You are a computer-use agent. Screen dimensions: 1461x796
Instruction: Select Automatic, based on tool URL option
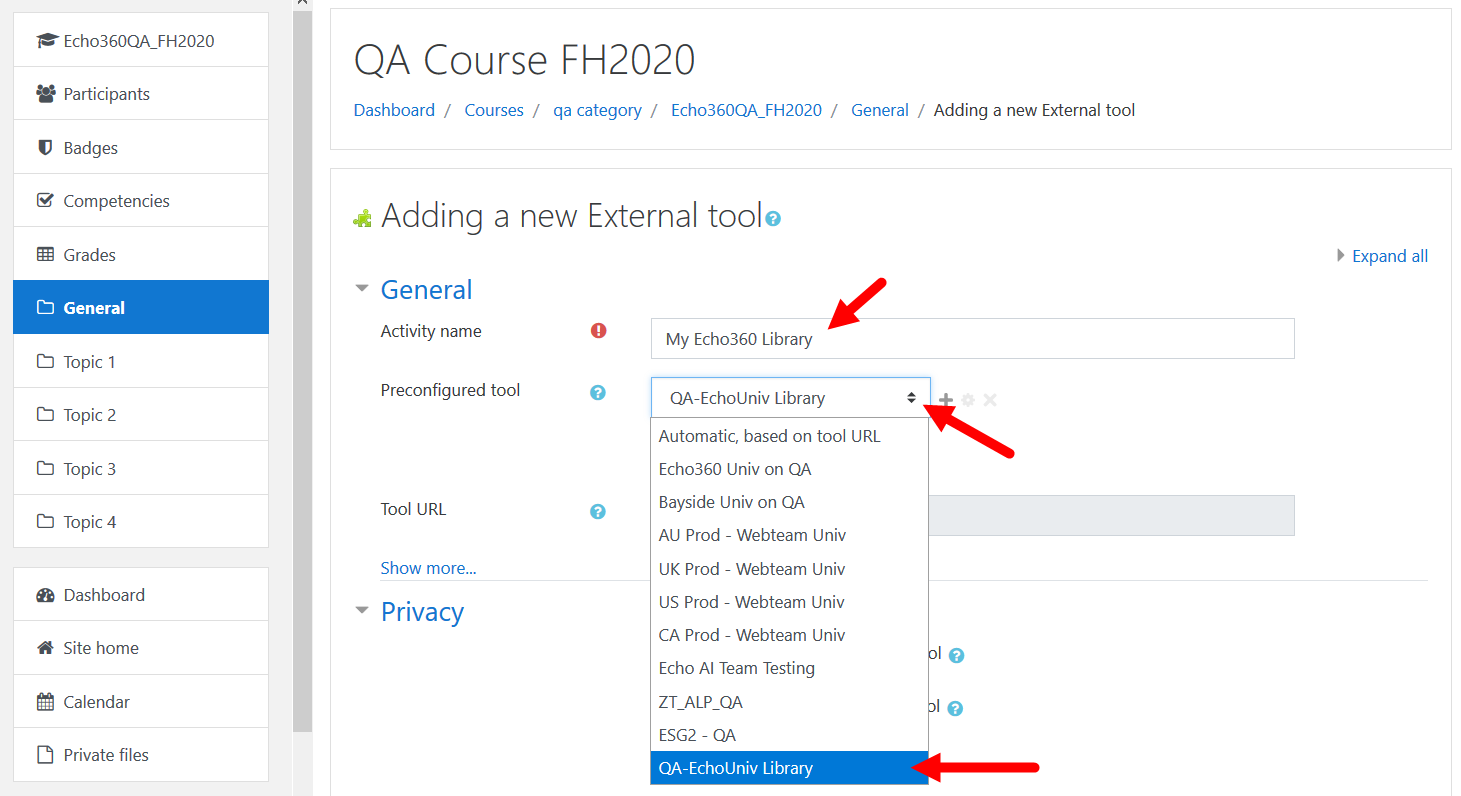[x=789, y=436]
